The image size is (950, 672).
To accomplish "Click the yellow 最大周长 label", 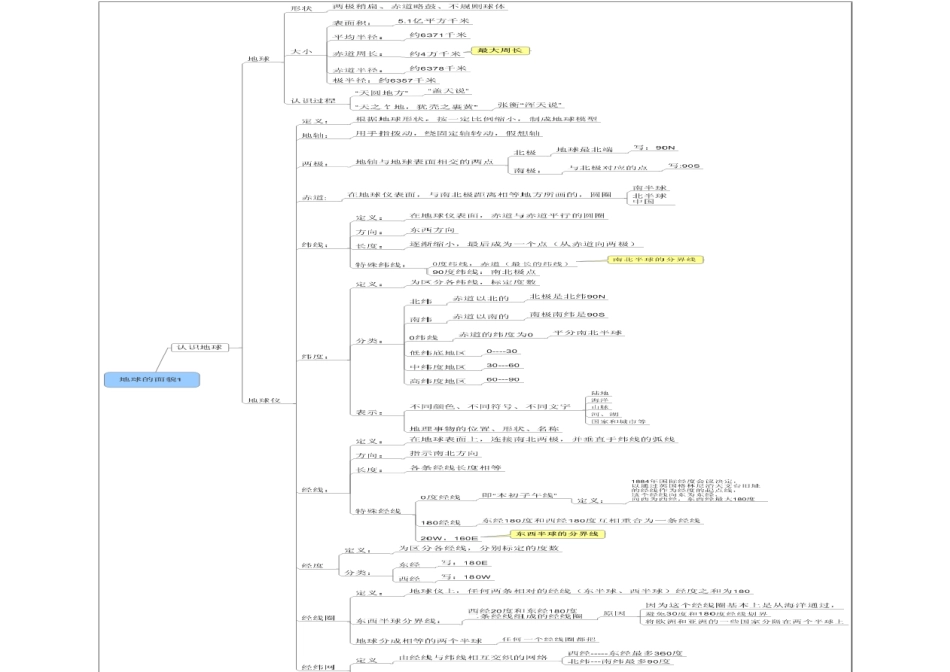I will (x=500, y=50).
